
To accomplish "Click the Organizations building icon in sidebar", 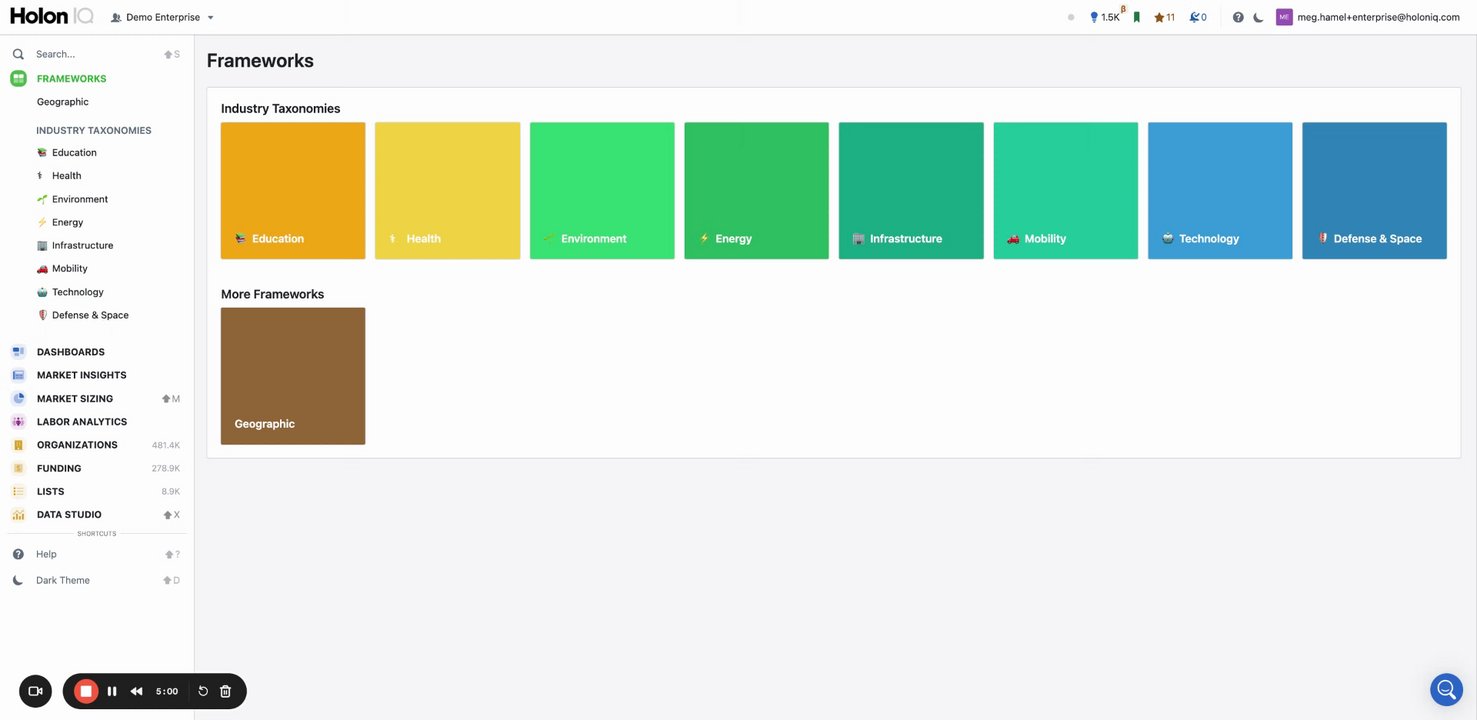I will pos(18,445).
